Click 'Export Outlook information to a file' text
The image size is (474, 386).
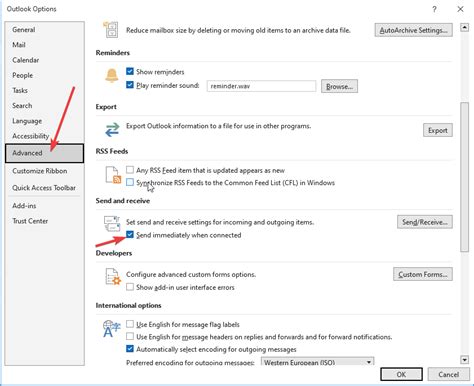click(218, 126)
